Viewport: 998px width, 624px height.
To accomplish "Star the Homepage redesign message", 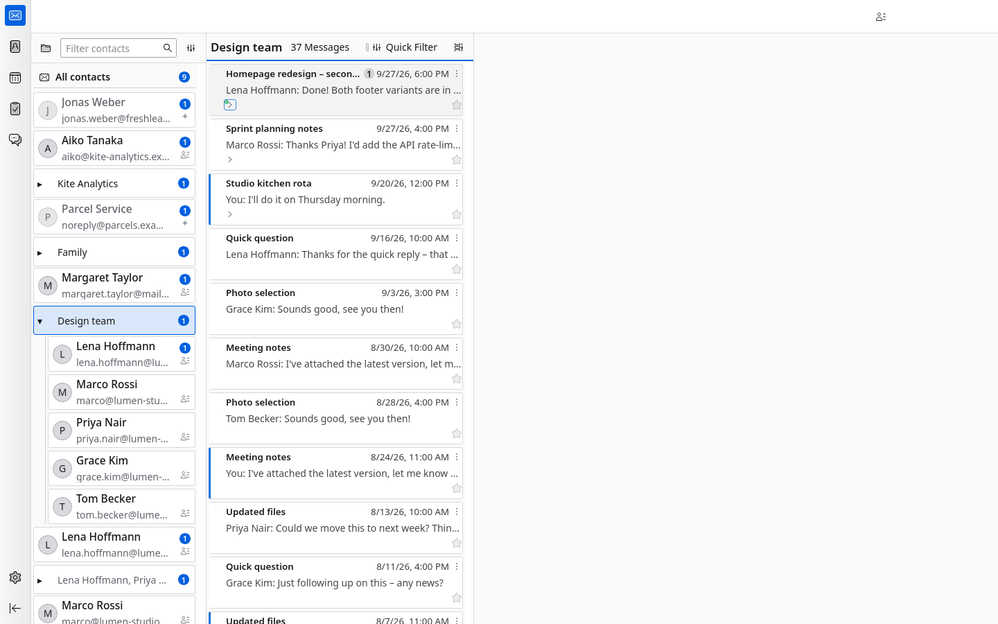I will coord(456,105).
